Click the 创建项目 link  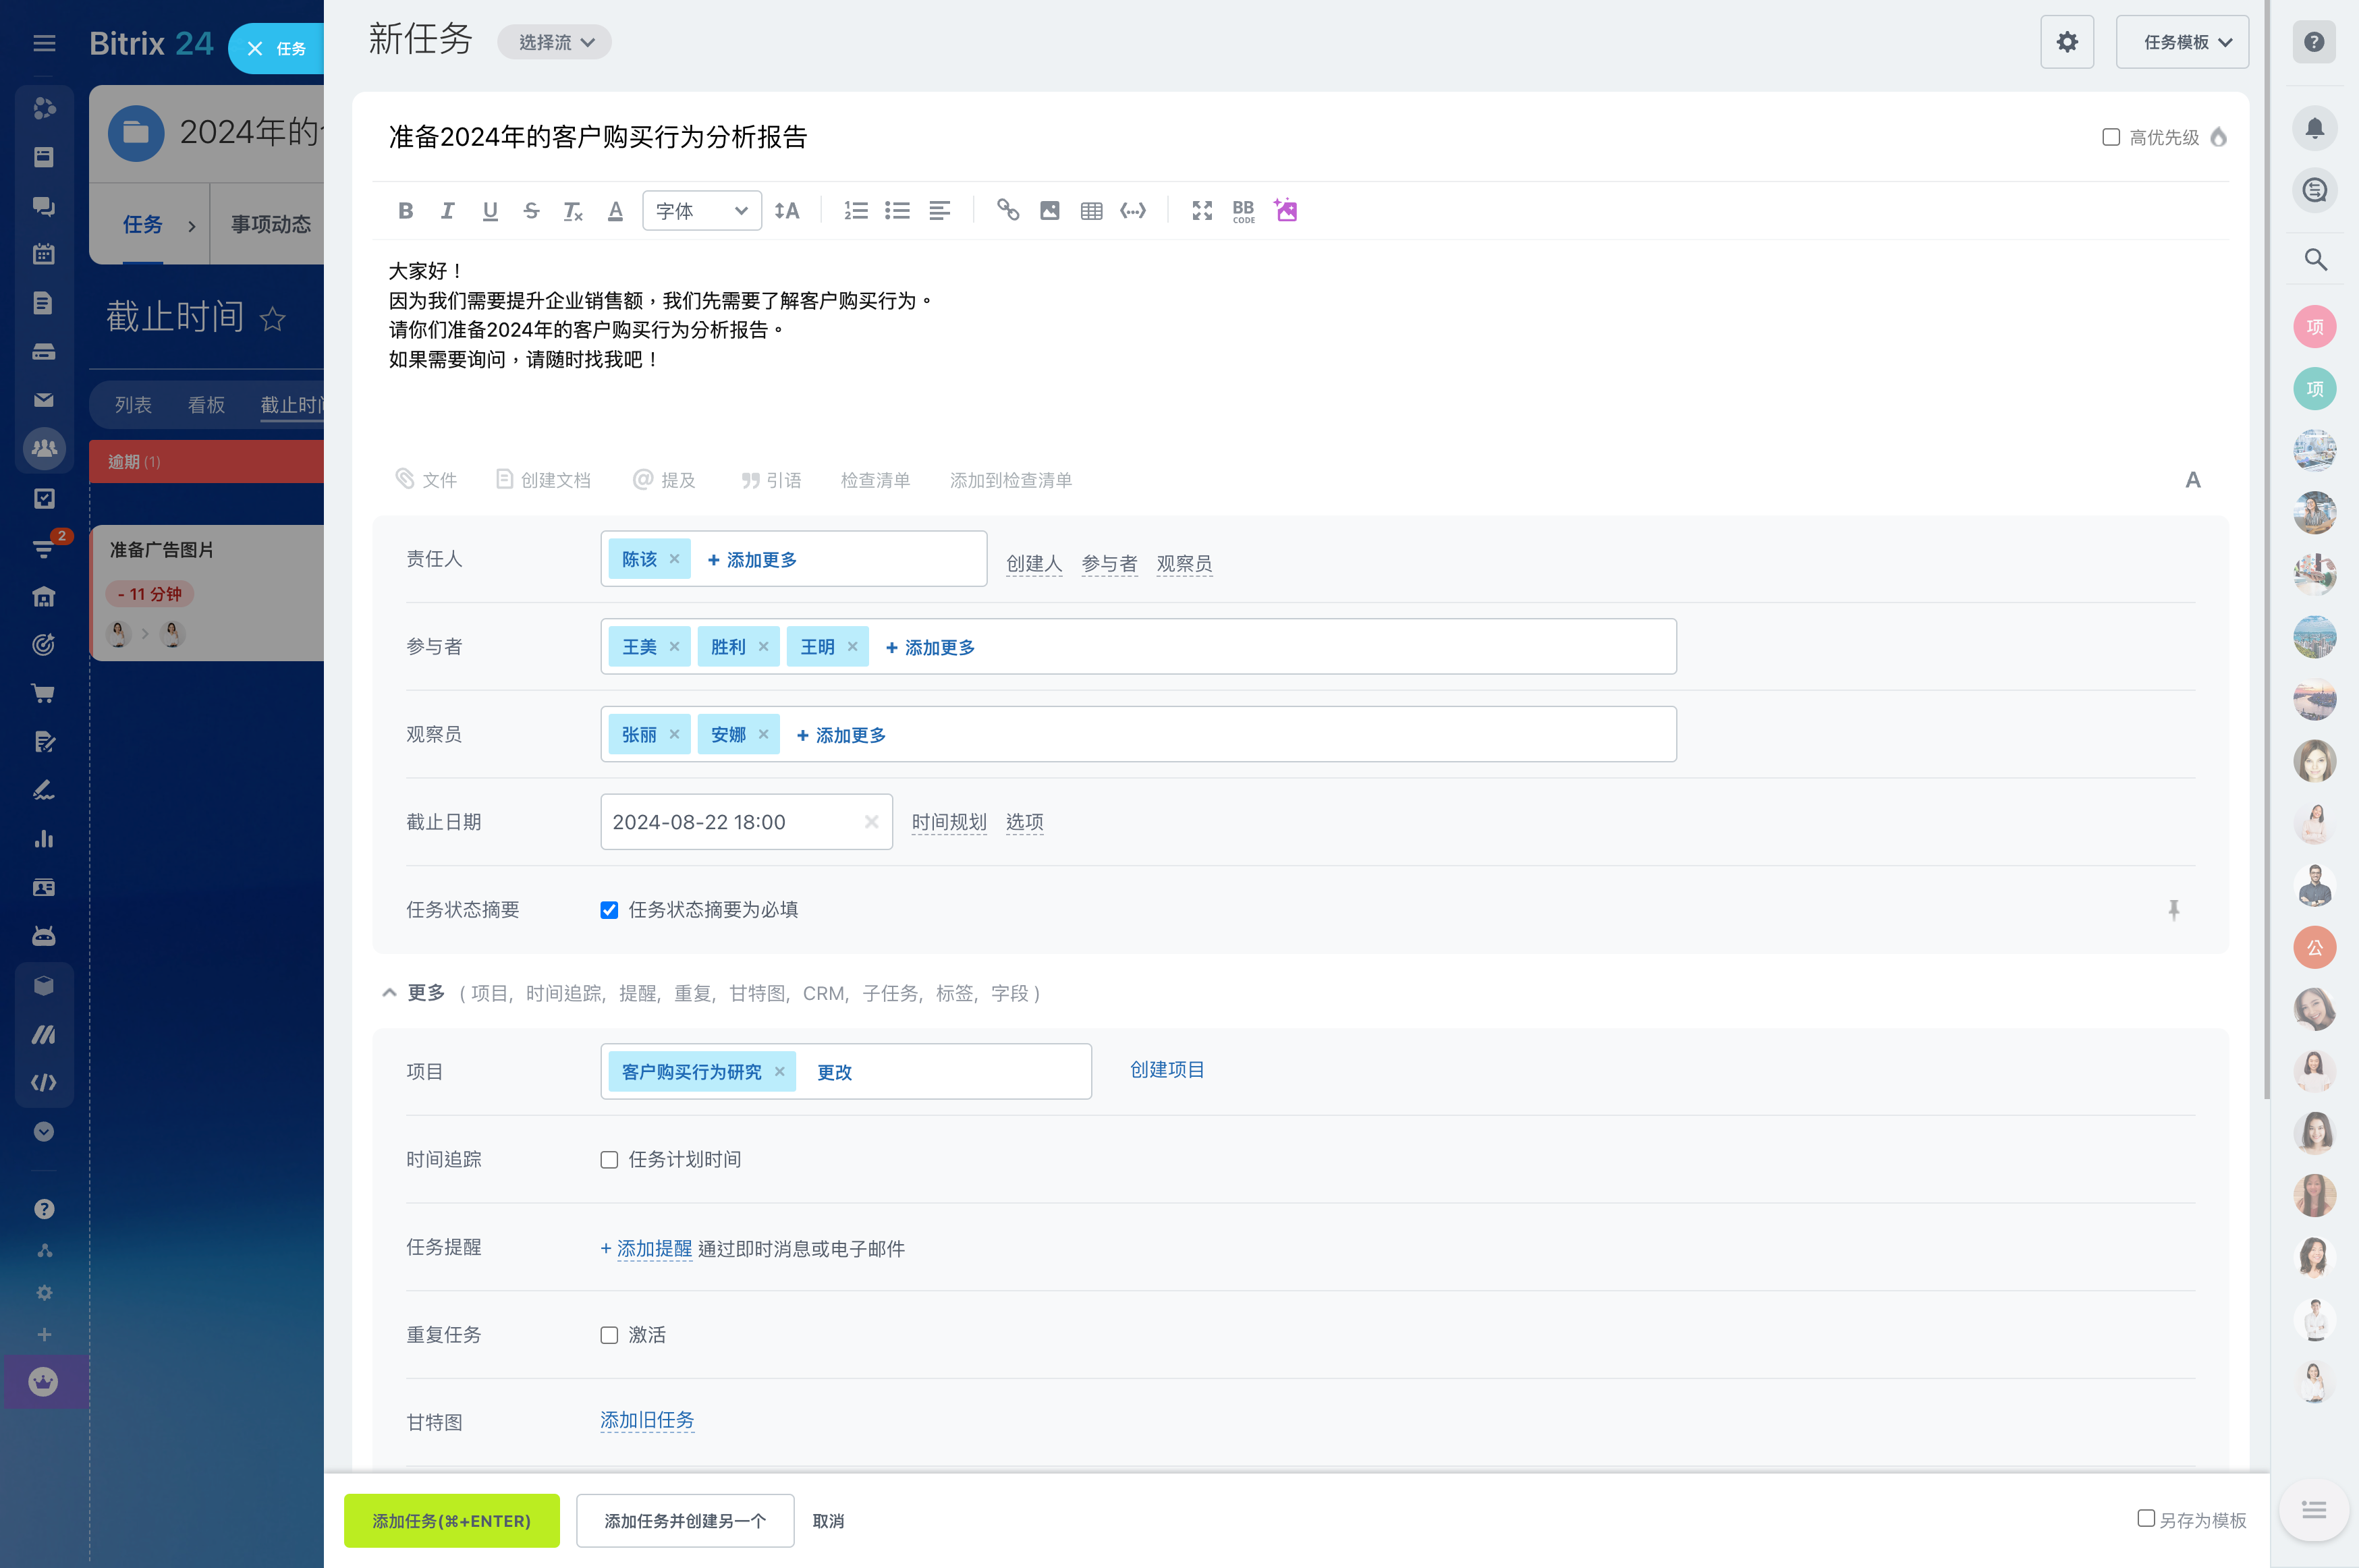pos(1166,1070)
